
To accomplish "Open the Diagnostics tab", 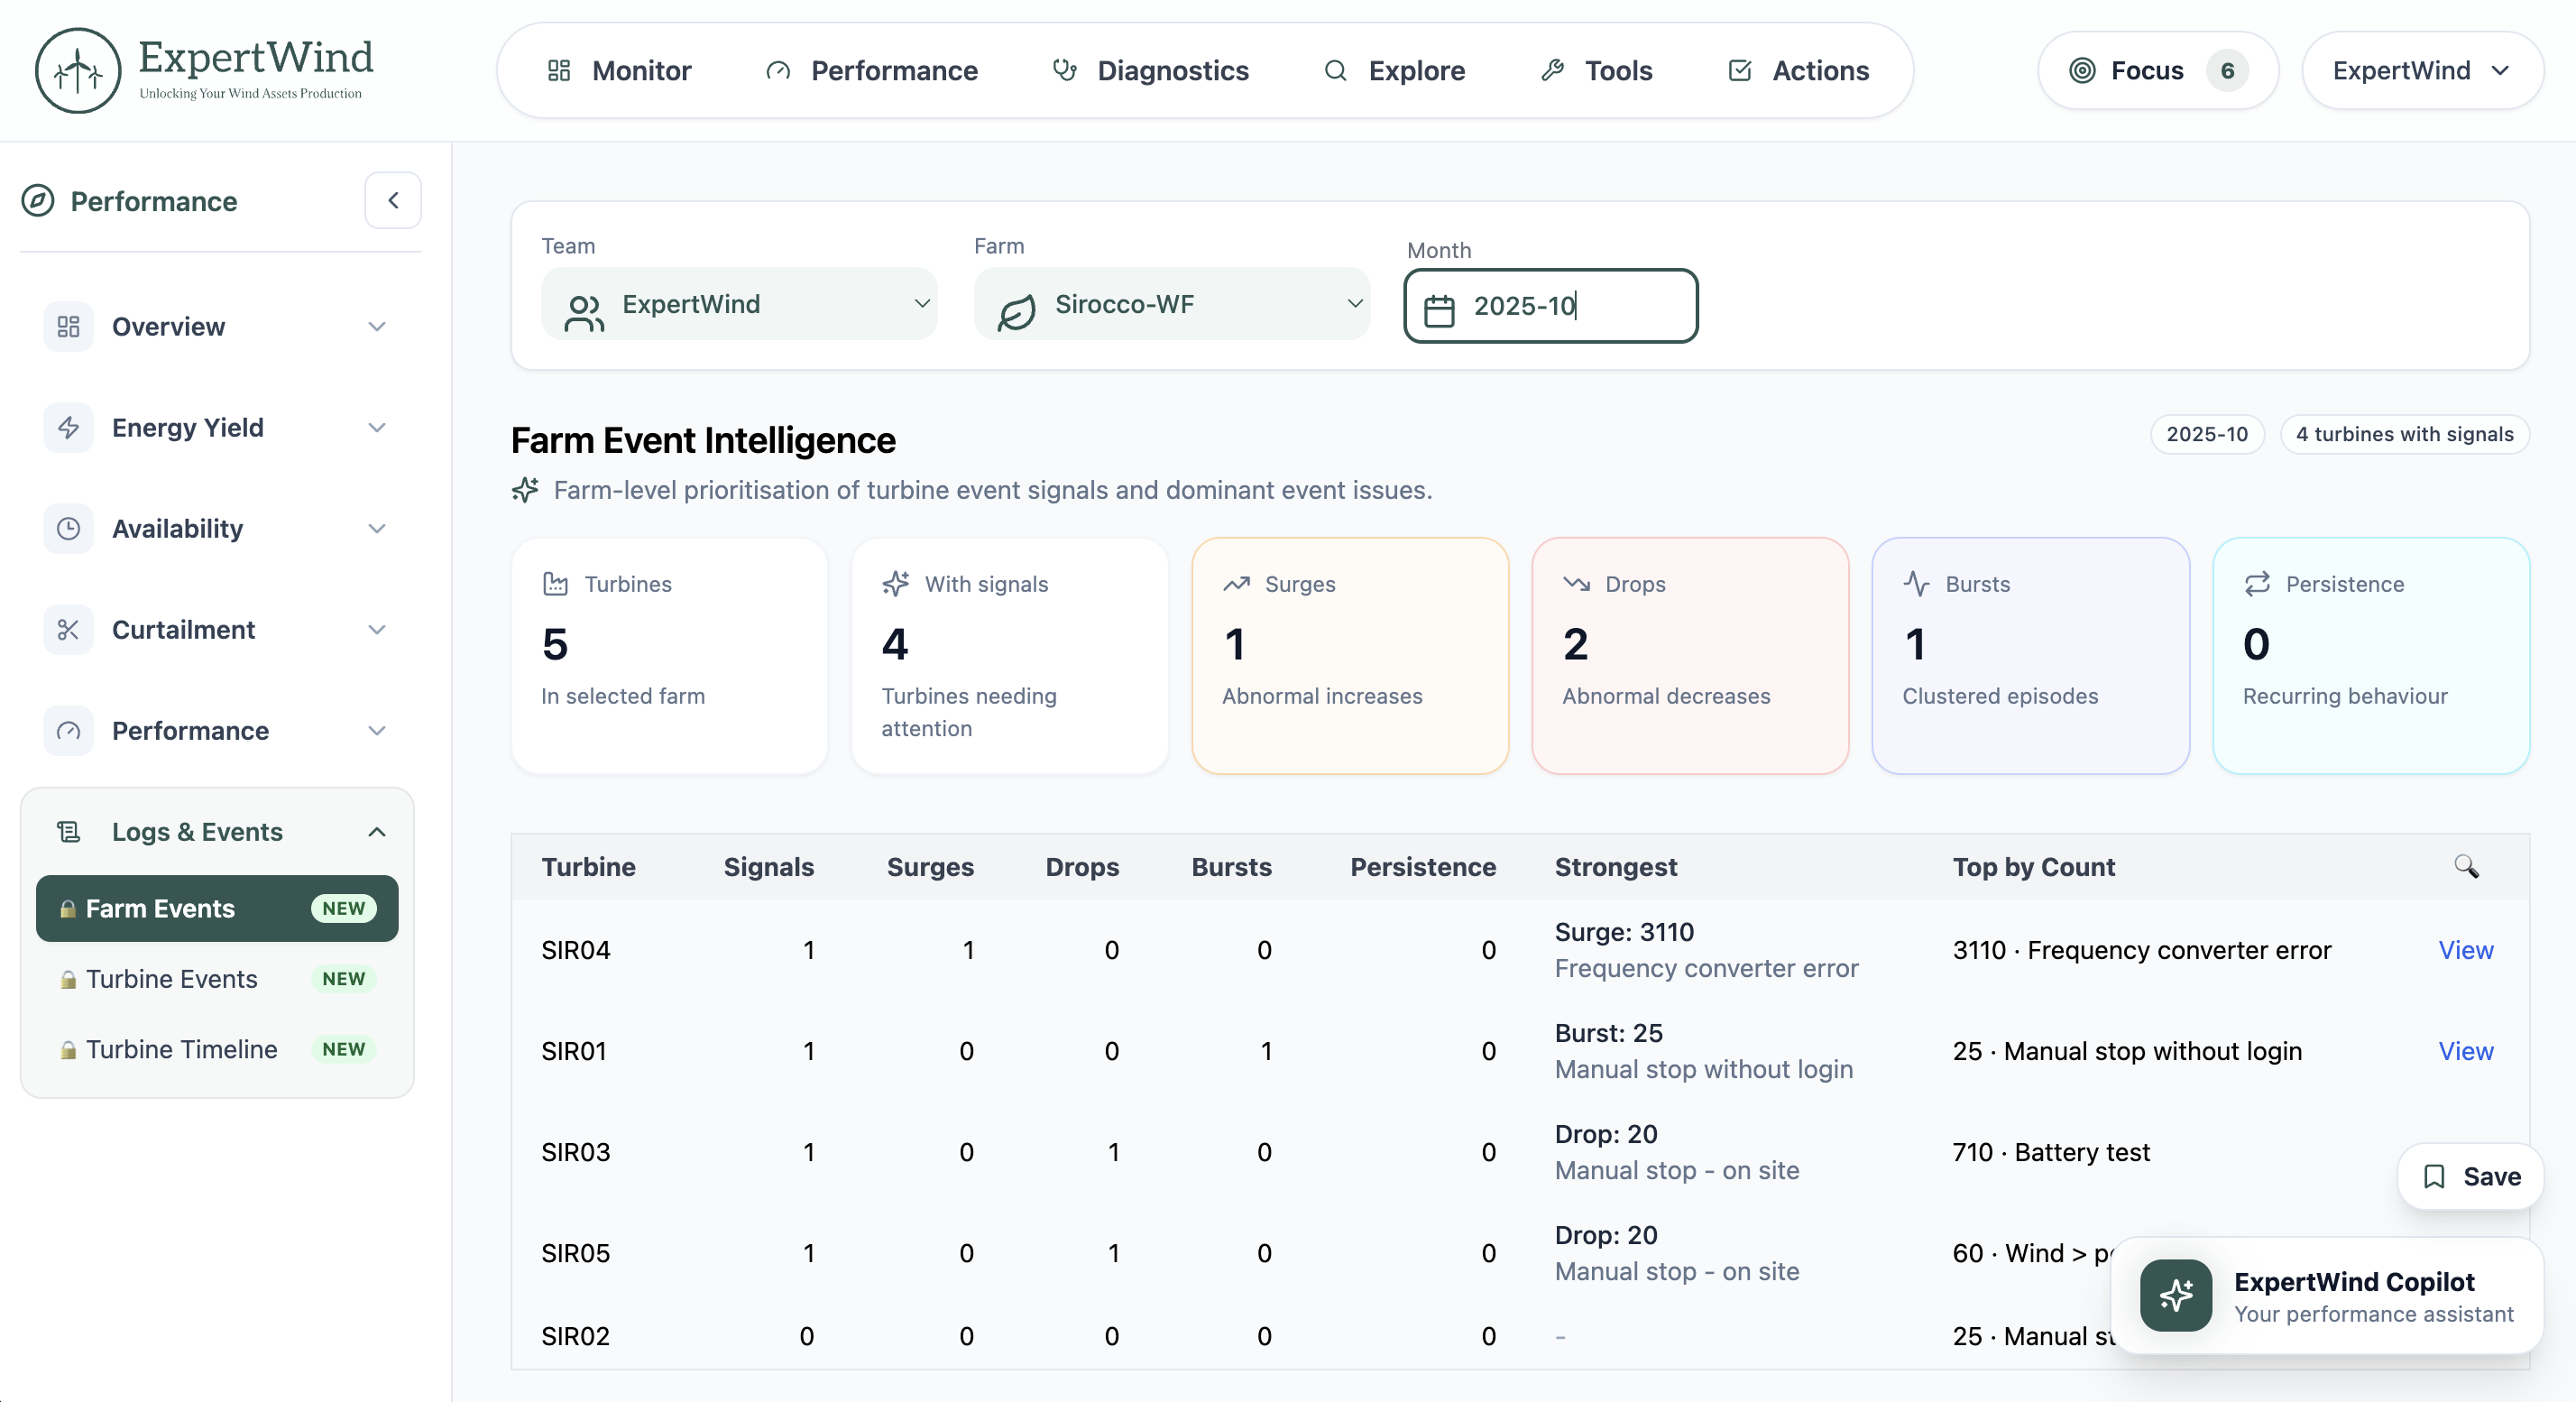I will 1151,70.
